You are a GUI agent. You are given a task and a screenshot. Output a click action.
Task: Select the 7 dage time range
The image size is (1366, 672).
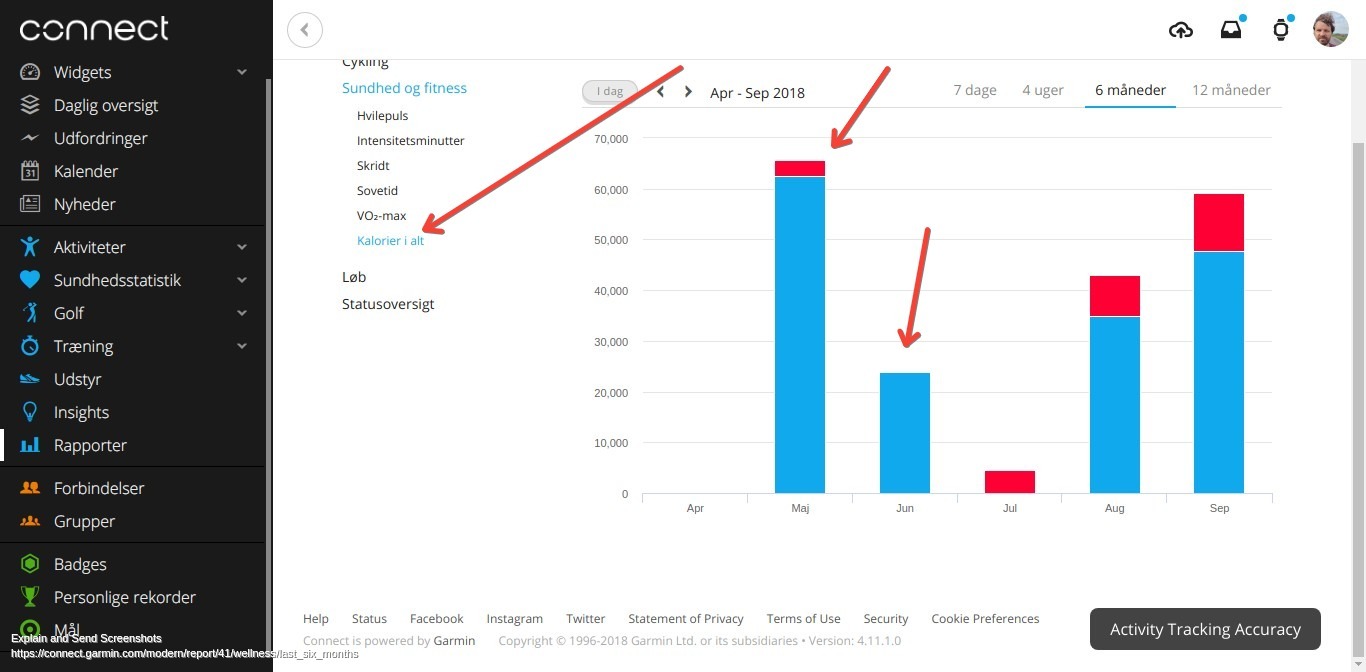tap(974, 90)
